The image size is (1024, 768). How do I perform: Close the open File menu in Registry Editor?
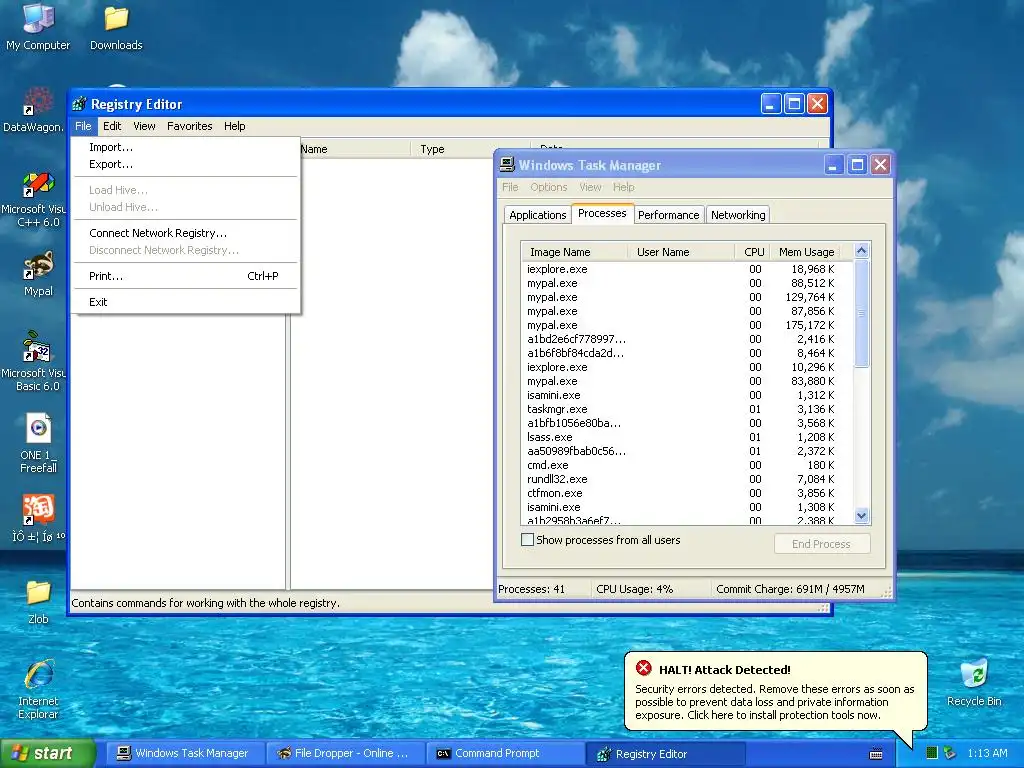83,126
